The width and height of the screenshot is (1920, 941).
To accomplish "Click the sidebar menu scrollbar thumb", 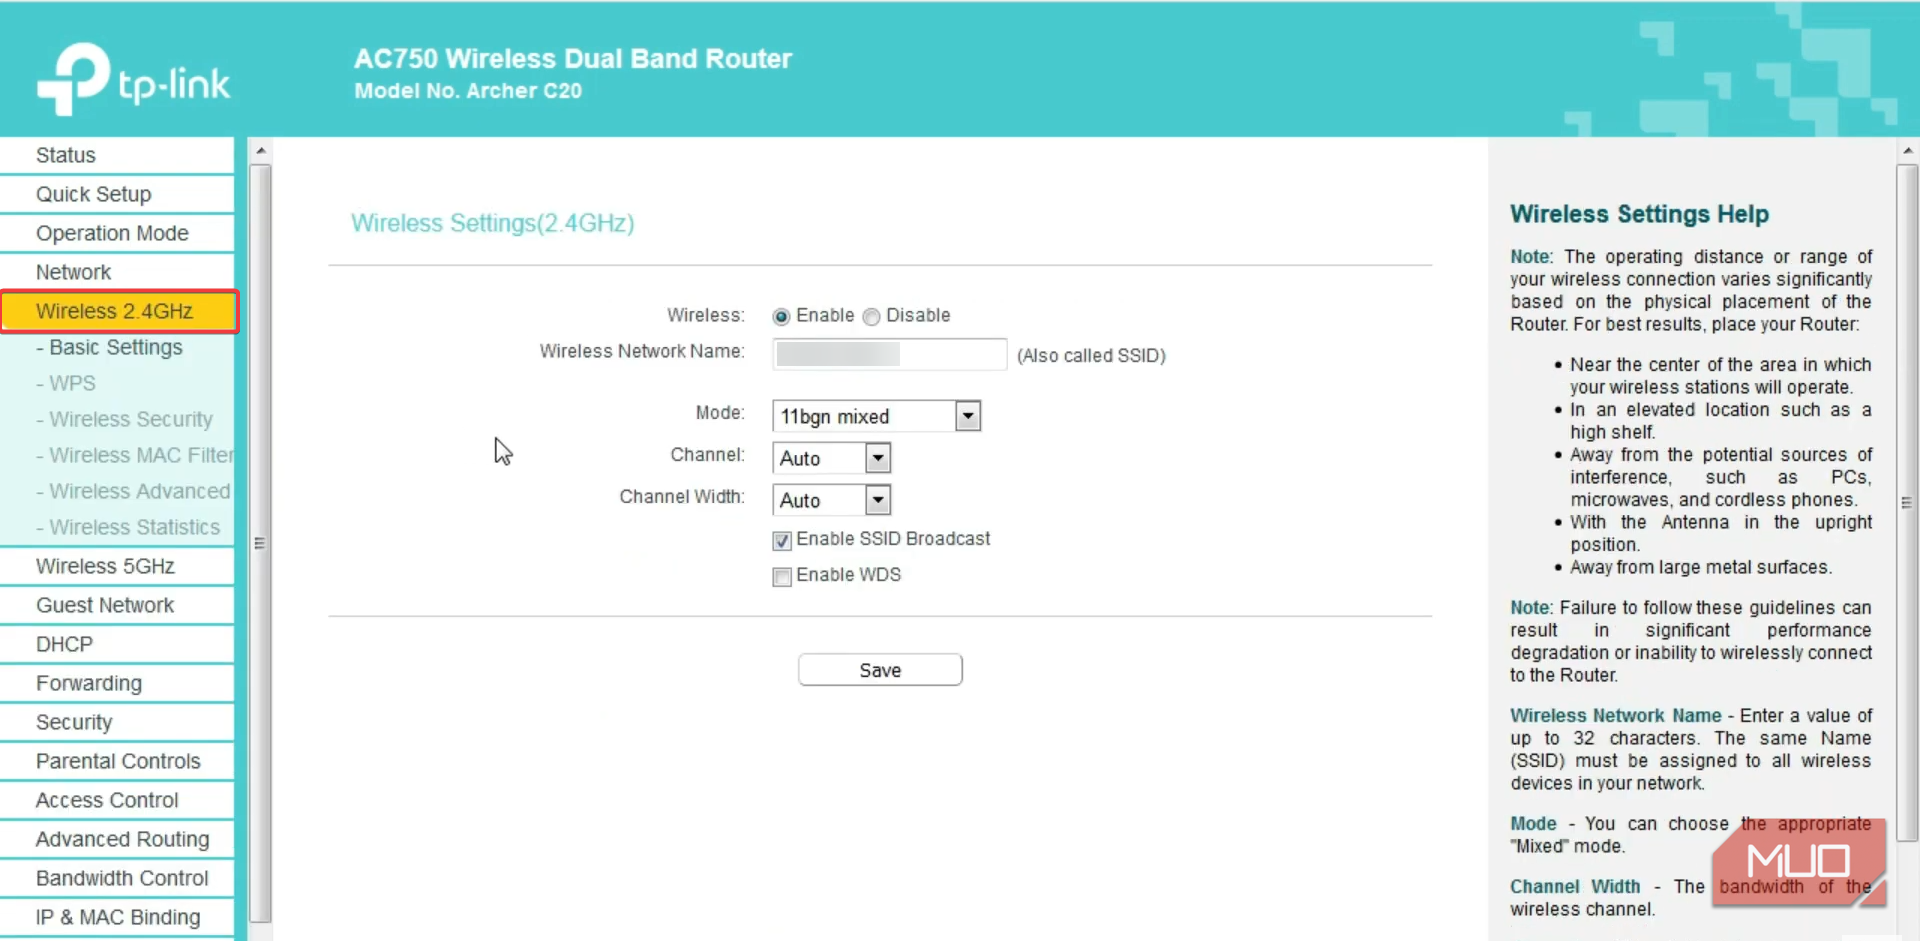I will (x=261, y=544).
